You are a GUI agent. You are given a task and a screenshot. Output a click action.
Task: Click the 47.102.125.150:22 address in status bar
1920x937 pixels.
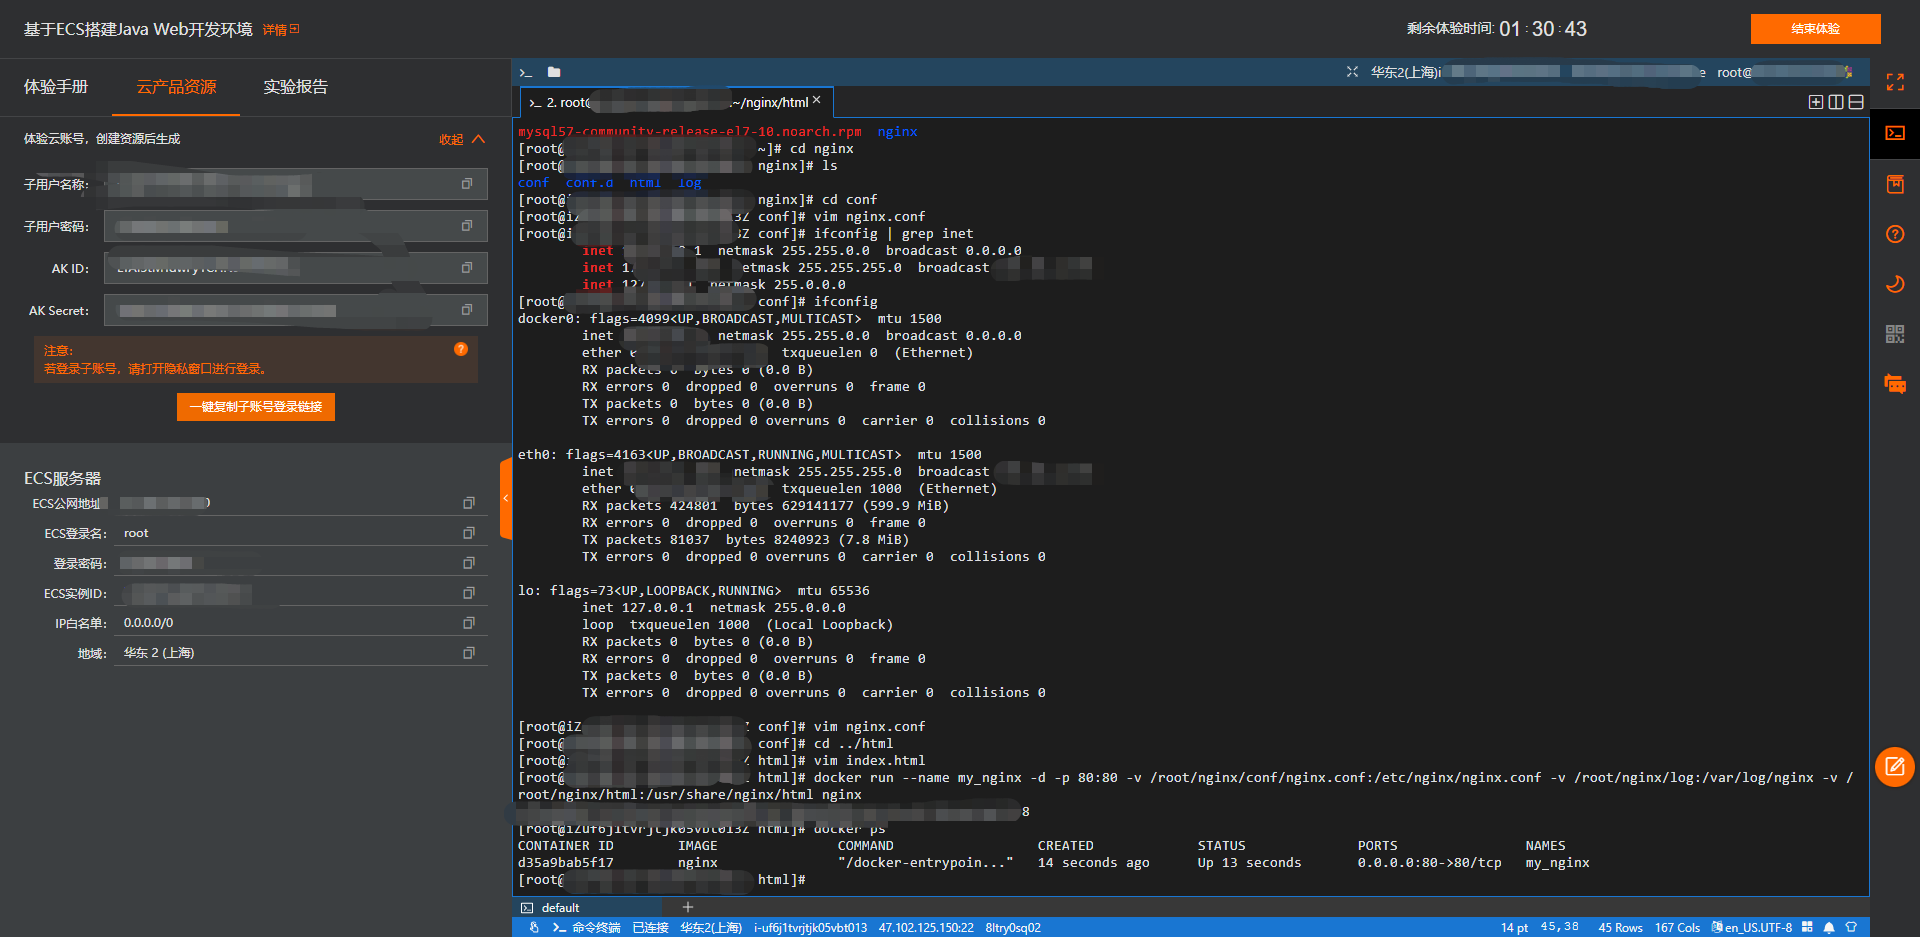(926, 928)
